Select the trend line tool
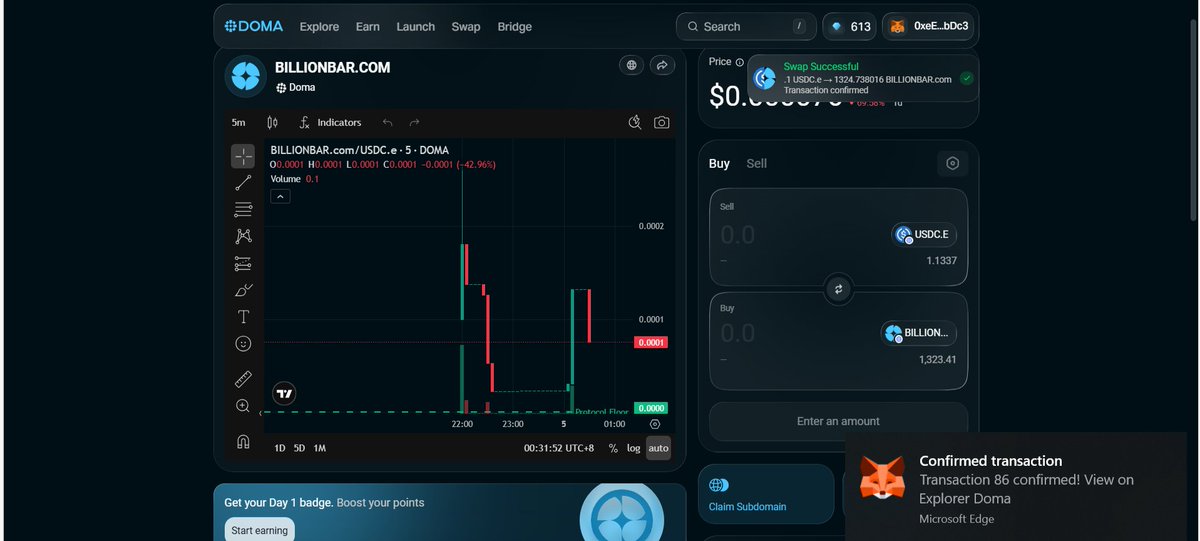Viewport: 1200px width, 541px height. [x=243, y=183]
